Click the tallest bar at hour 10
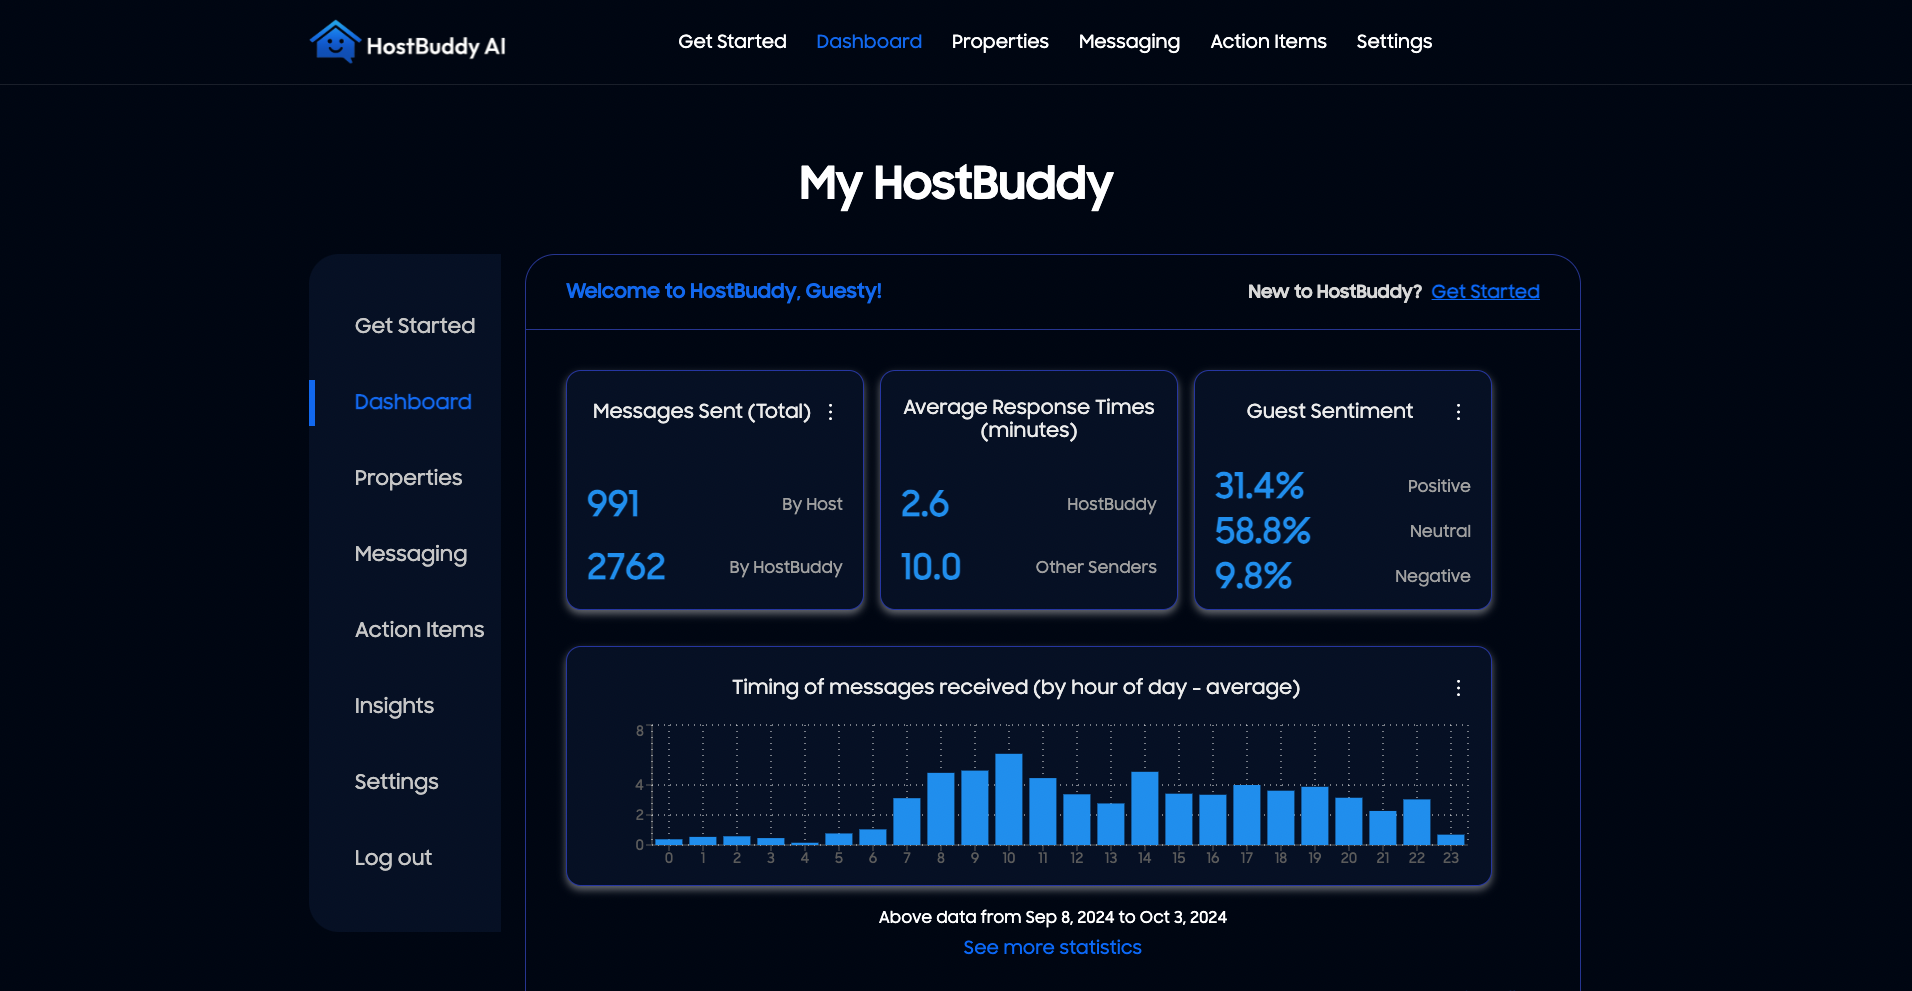1912x991 pixels. point(1009,800)
